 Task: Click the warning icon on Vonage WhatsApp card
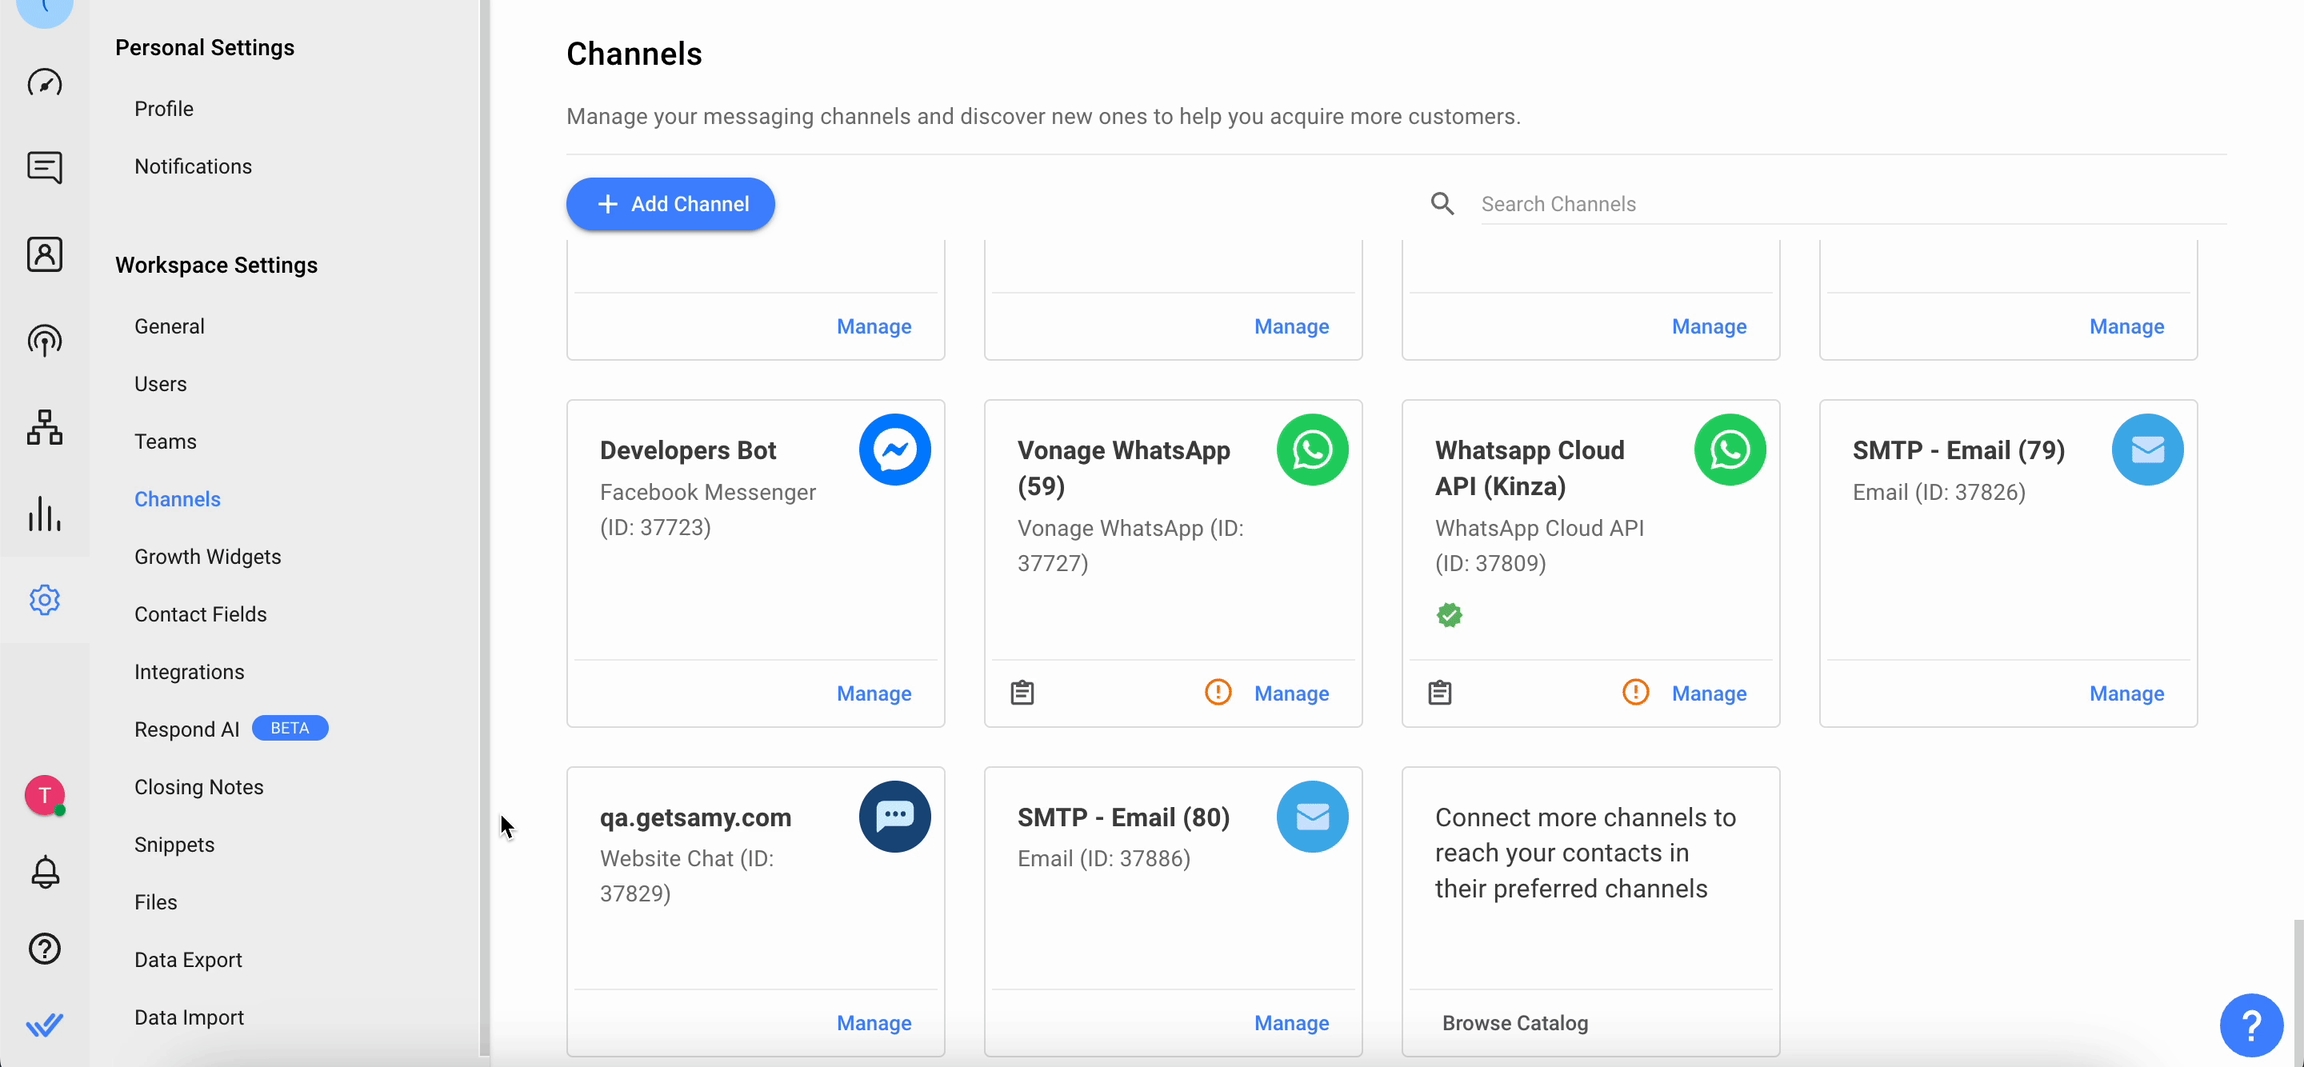point(1217,692)
